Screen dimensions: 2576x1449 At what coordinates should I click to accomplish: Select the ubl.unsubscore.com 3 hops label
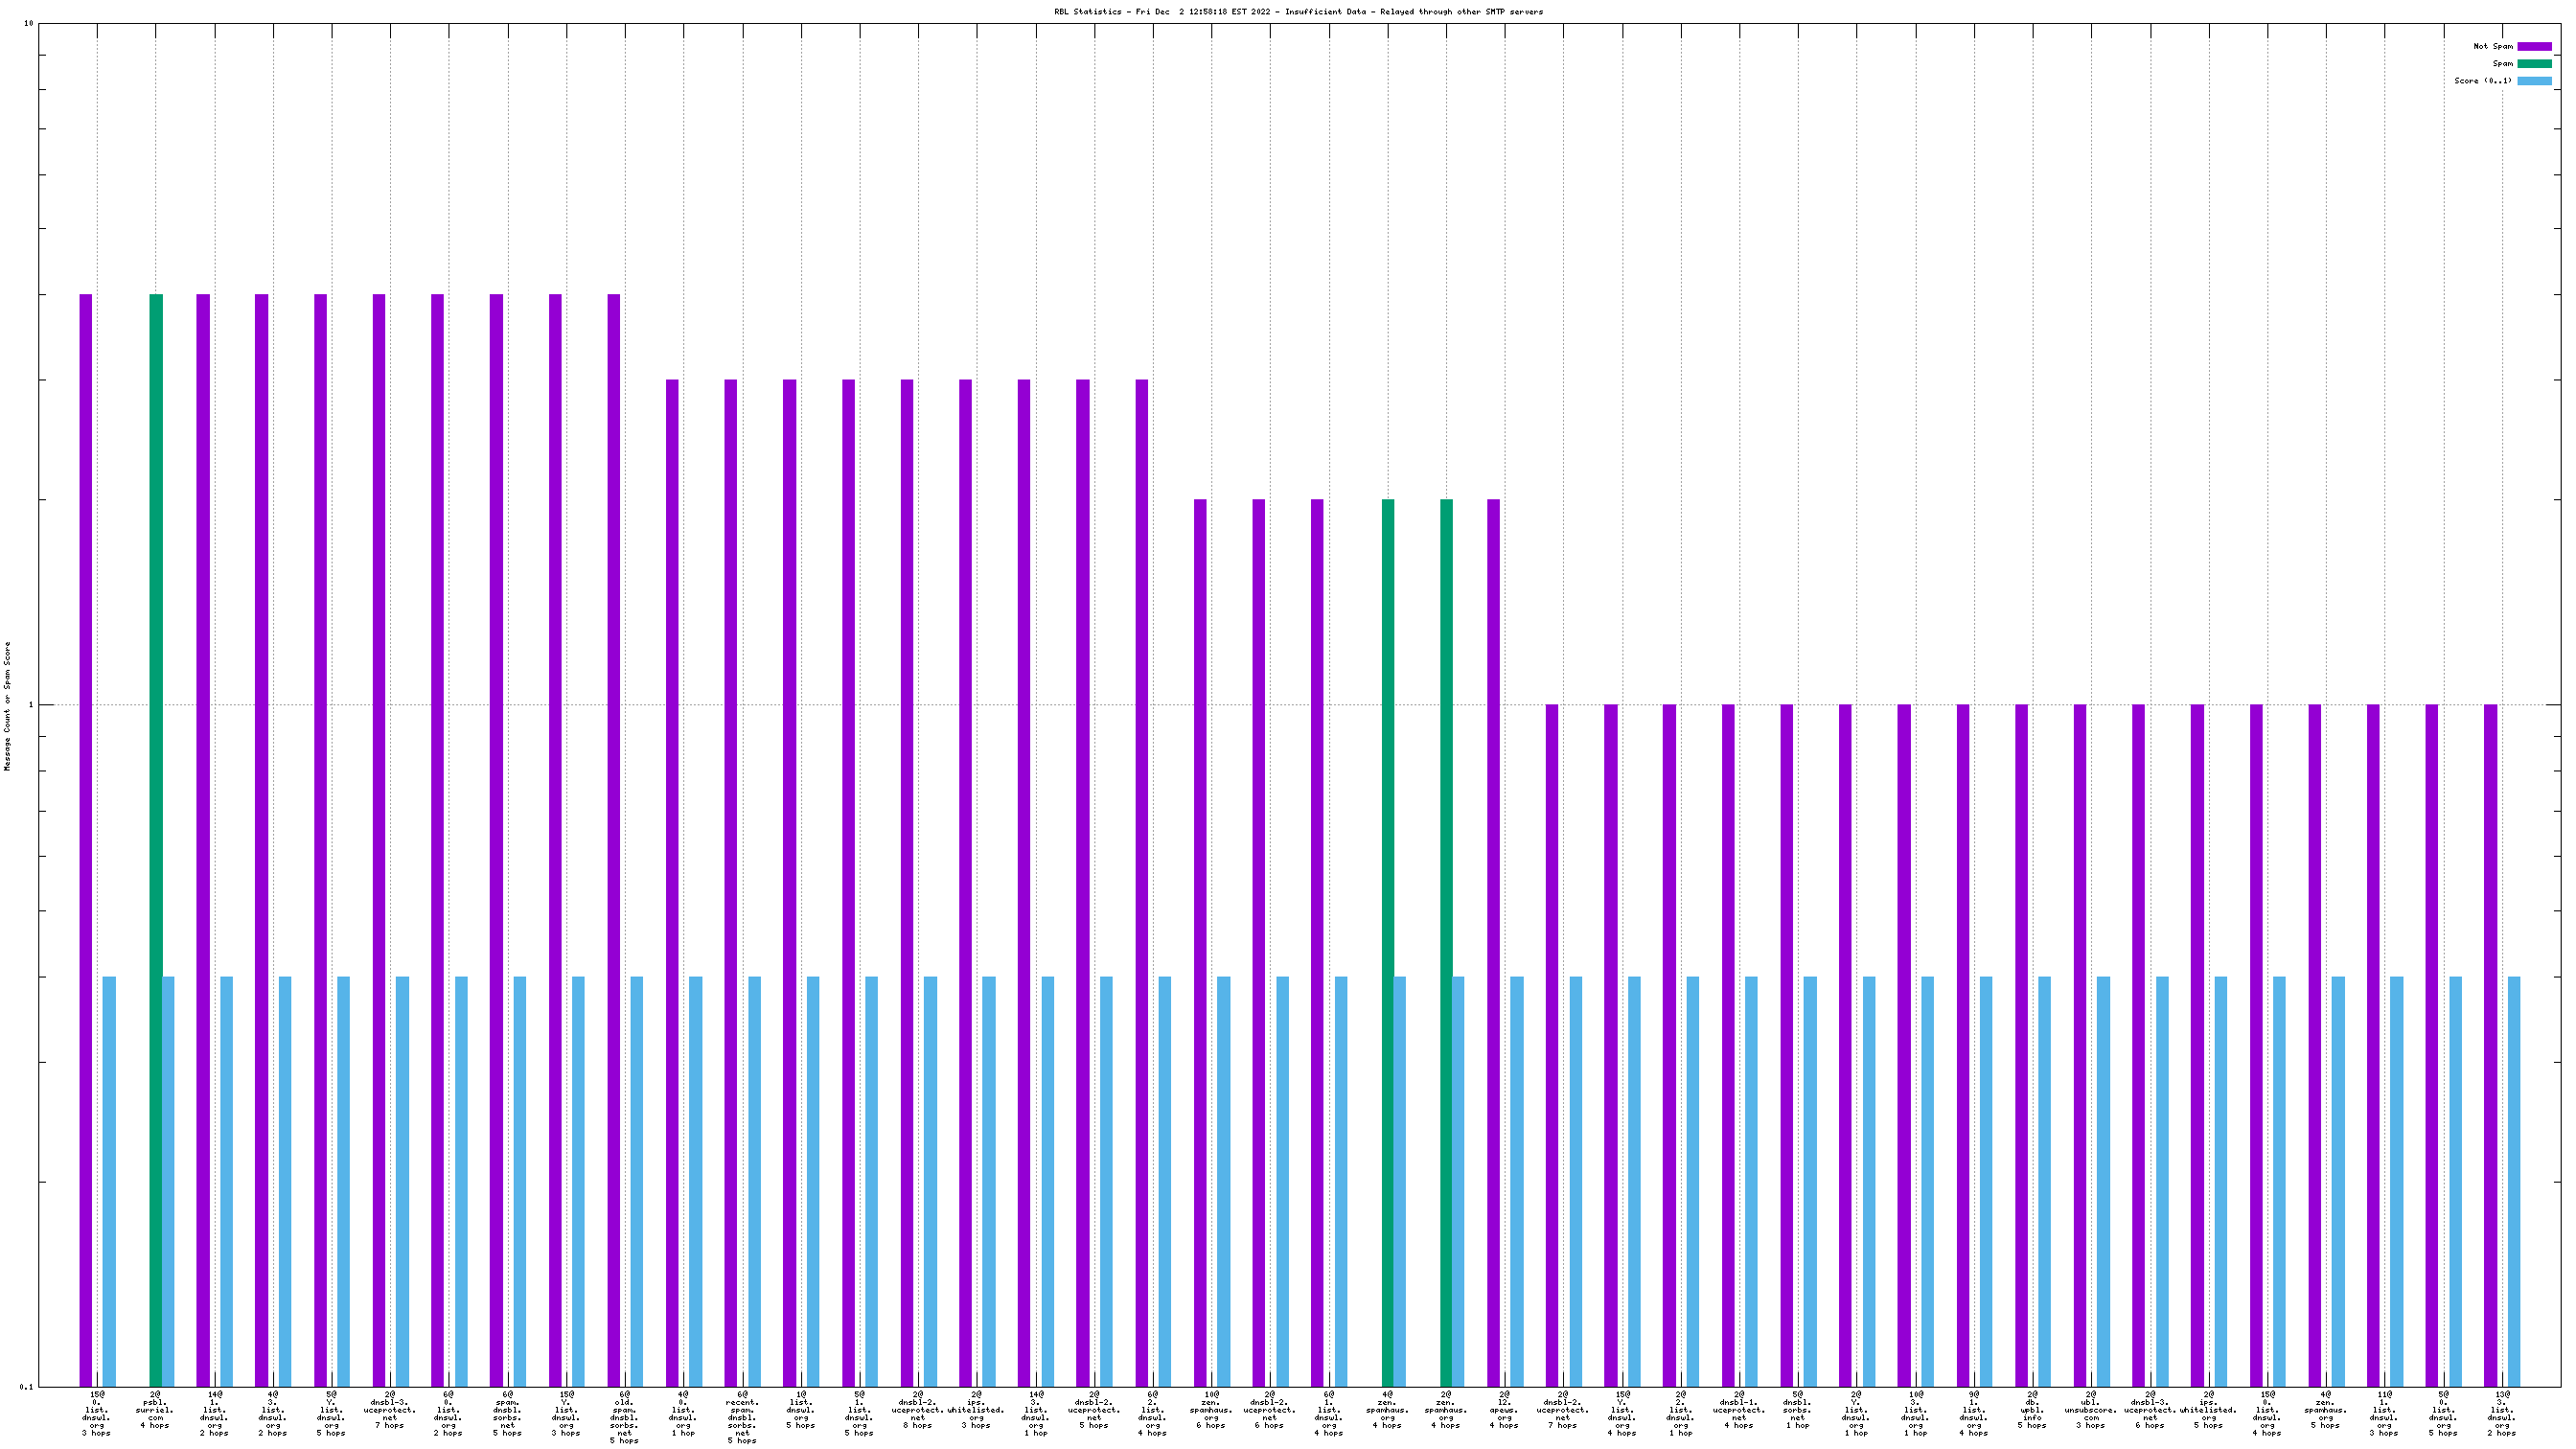pos(2091,1410)
